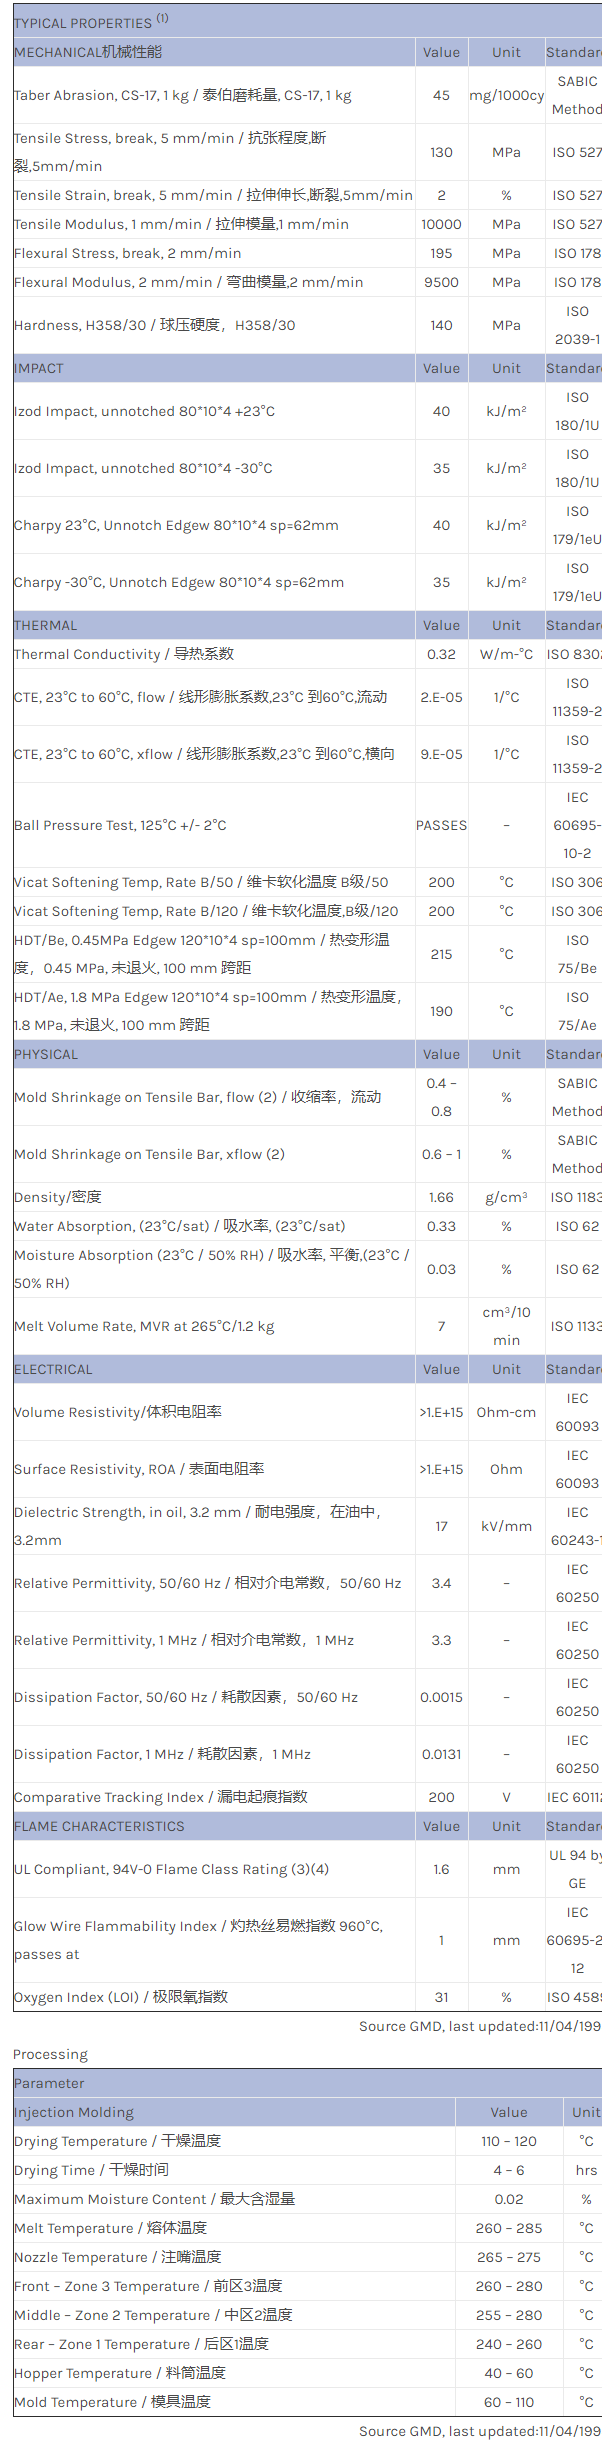Click the ELECTRICAL section header

pyautogui.click(x=53, y=1370)
